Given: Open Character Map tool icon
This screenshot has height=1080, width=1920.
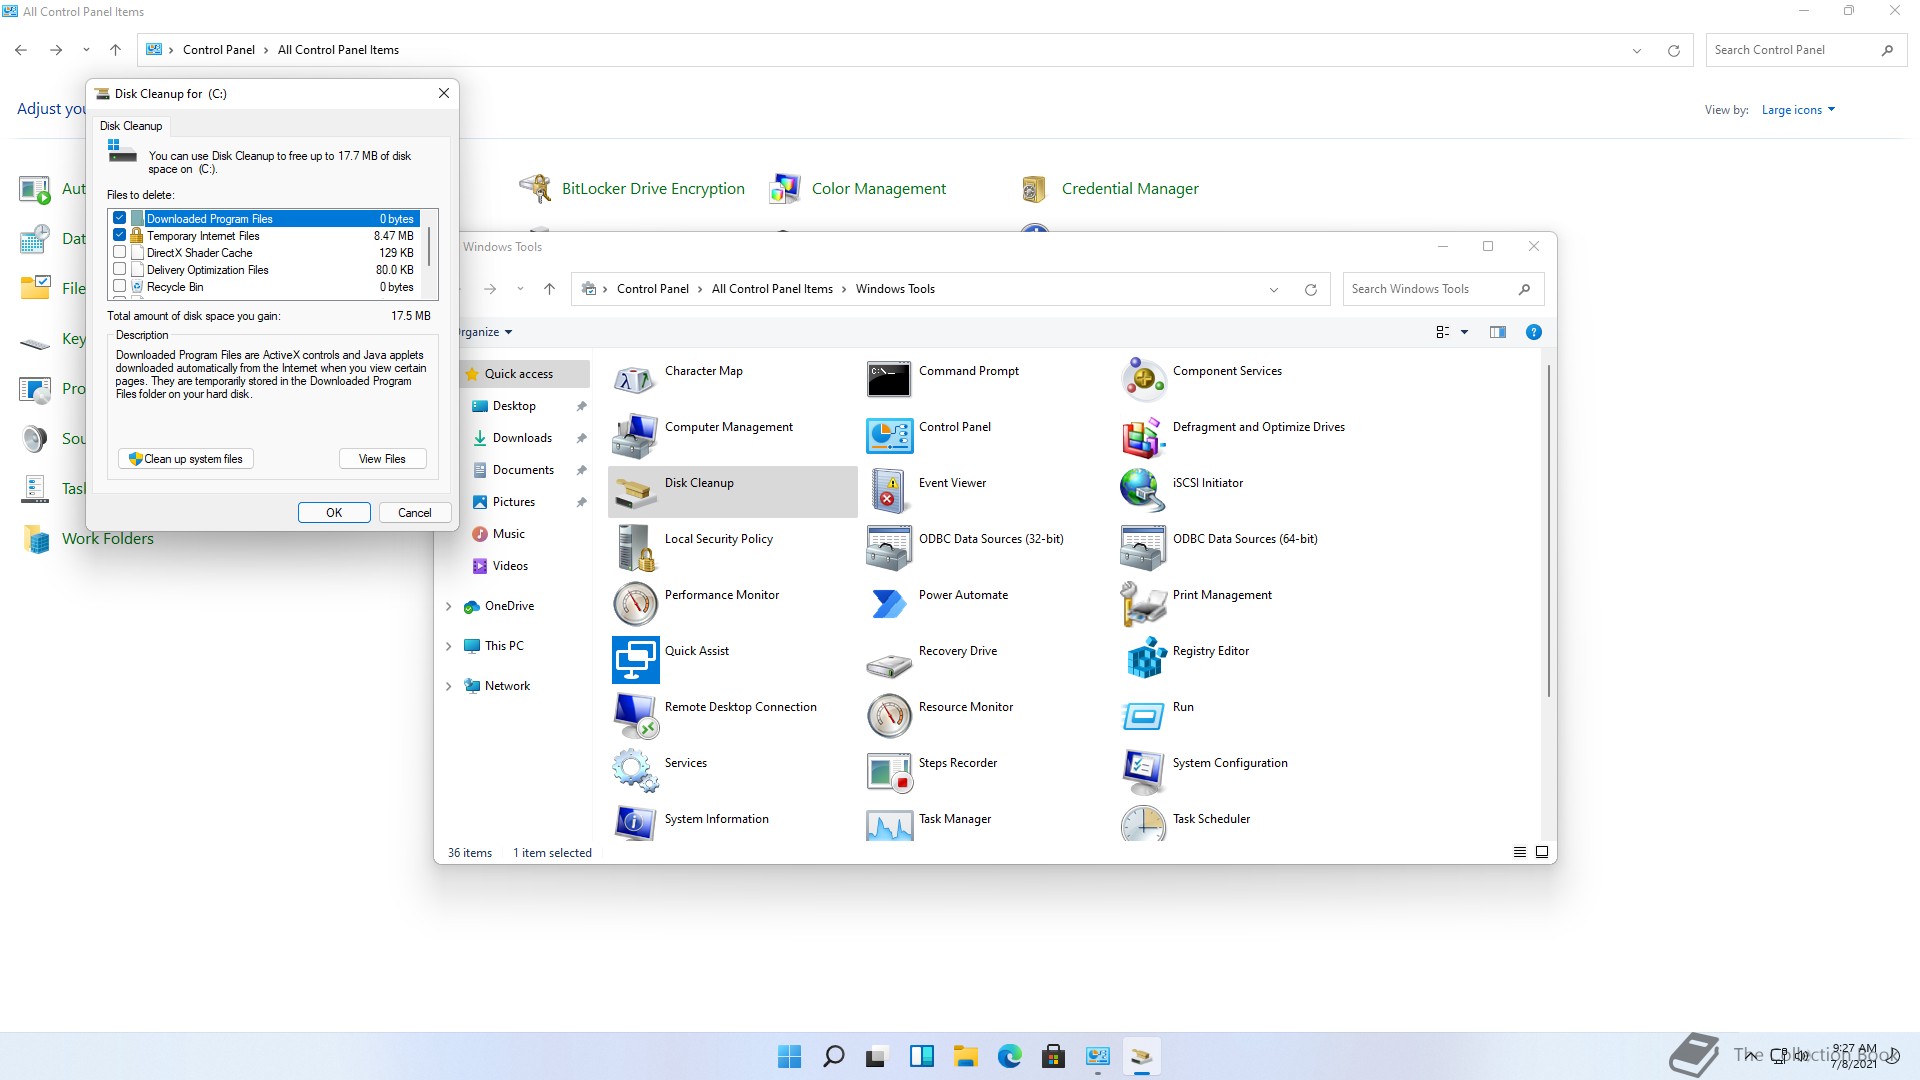Looking at the screenshot, I should [x=635, y=380].
